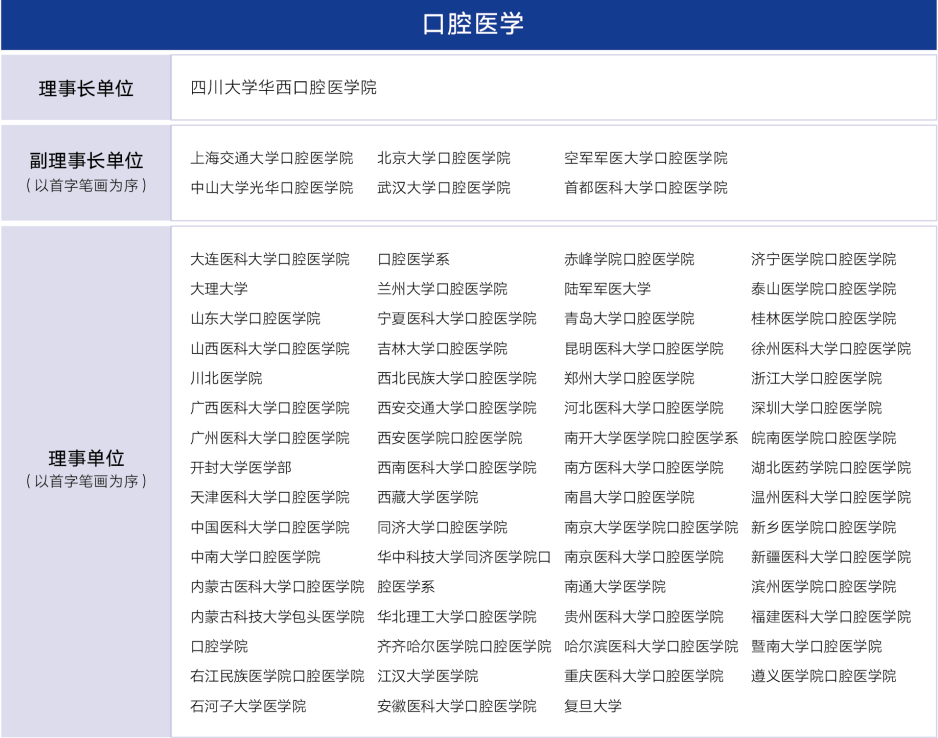Click '四川大学华西口腔医学院' entry
This screenshot has width=938, height=738.
click(284, 88)
